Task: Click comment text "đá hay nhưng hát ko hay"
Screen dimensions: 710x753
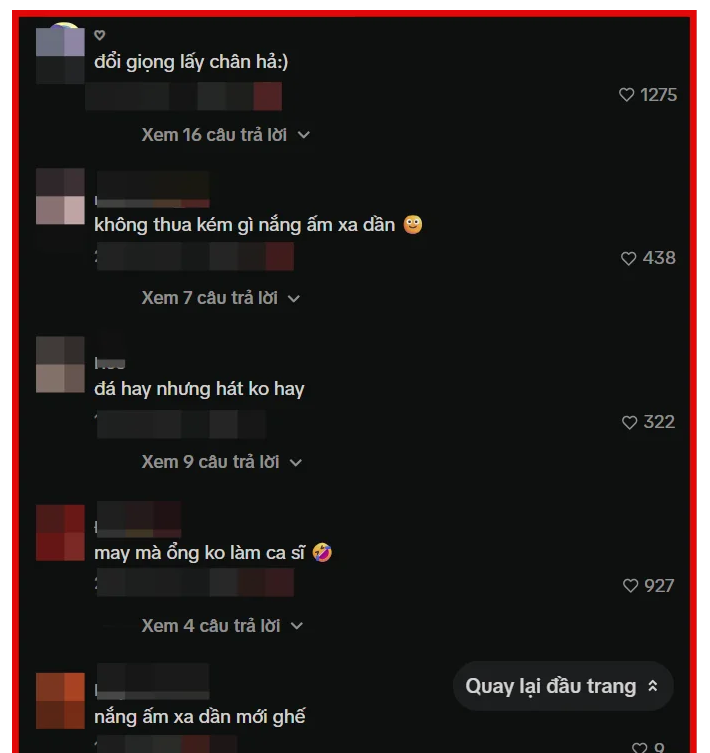Action: coord(199,389)
